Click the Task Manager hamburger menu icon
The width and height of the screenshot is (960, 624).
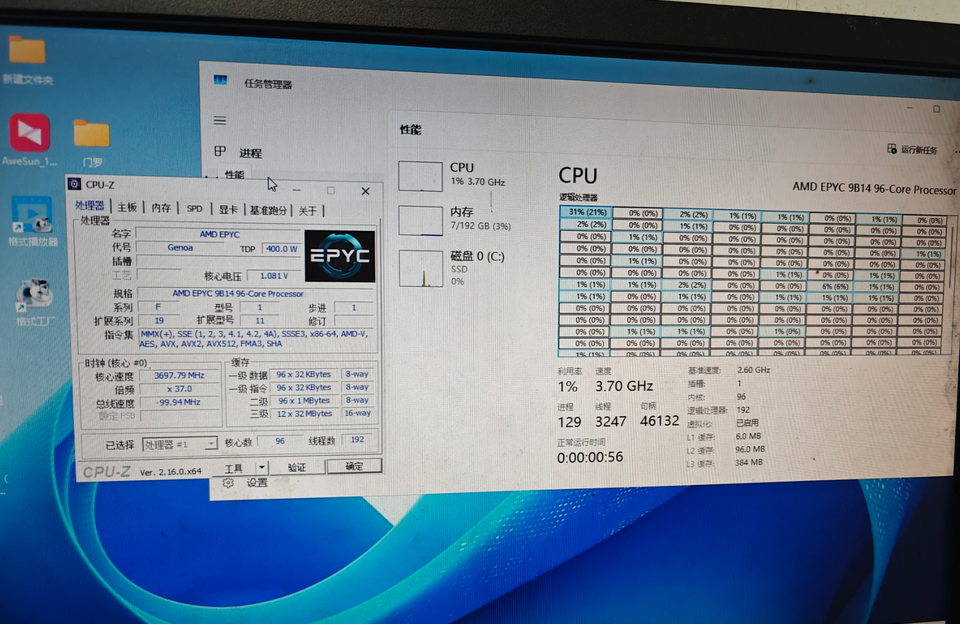(220, 121)
